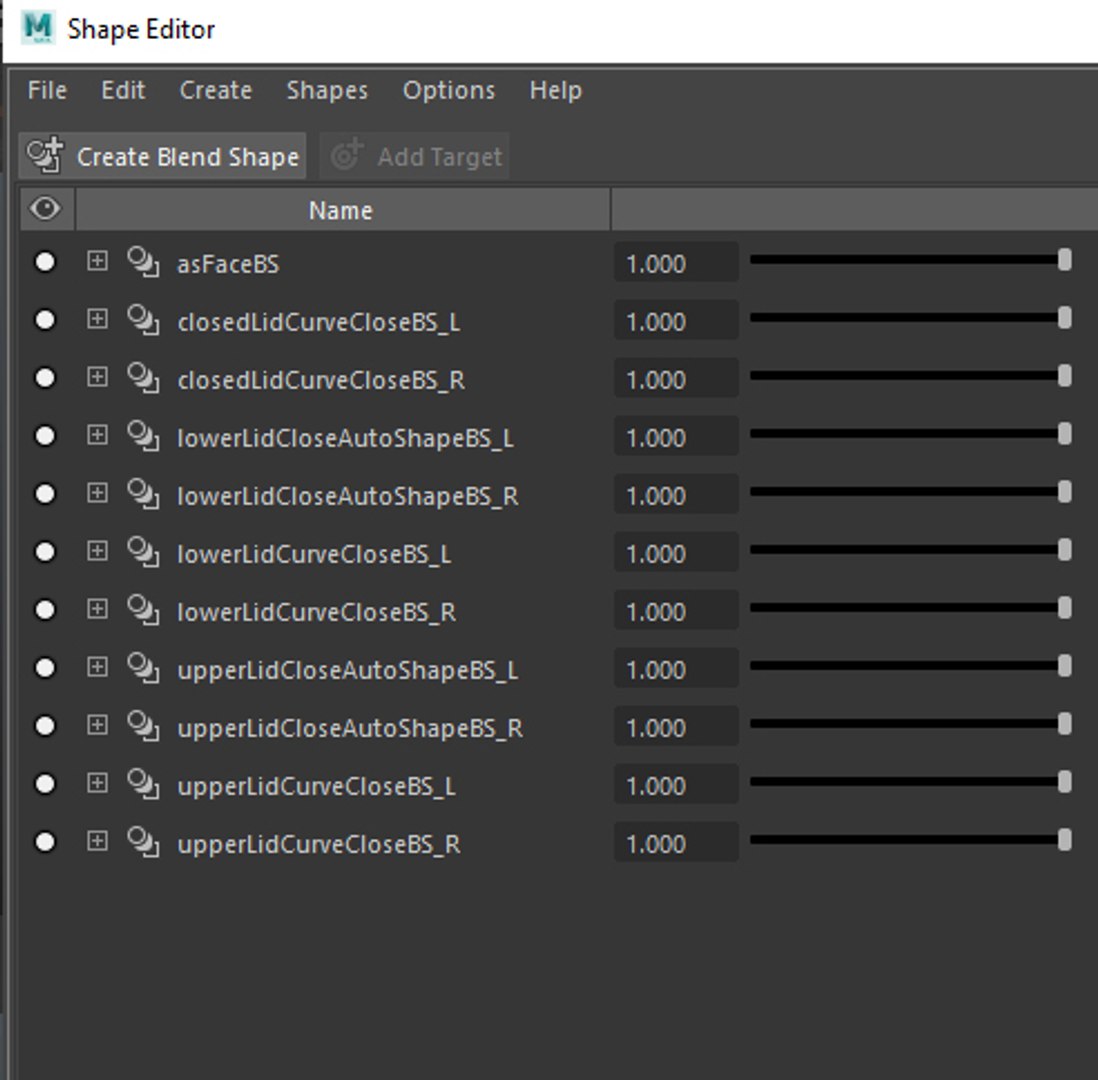Click weight value field of lowerLidCloseAutoShapeBS_L
1098x1080 pixels.
pos(676,437)
